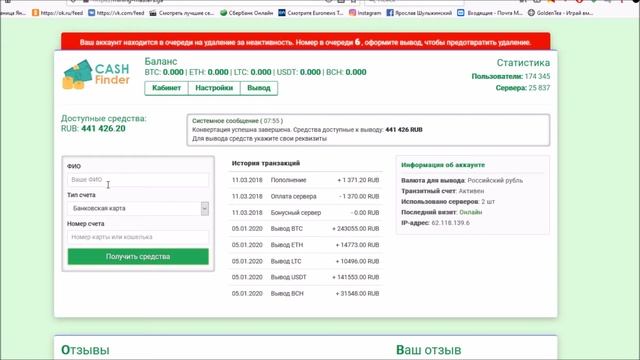Focus the Номер счета input field
Viewport: 640px width, 360px height.
[138, 237]
